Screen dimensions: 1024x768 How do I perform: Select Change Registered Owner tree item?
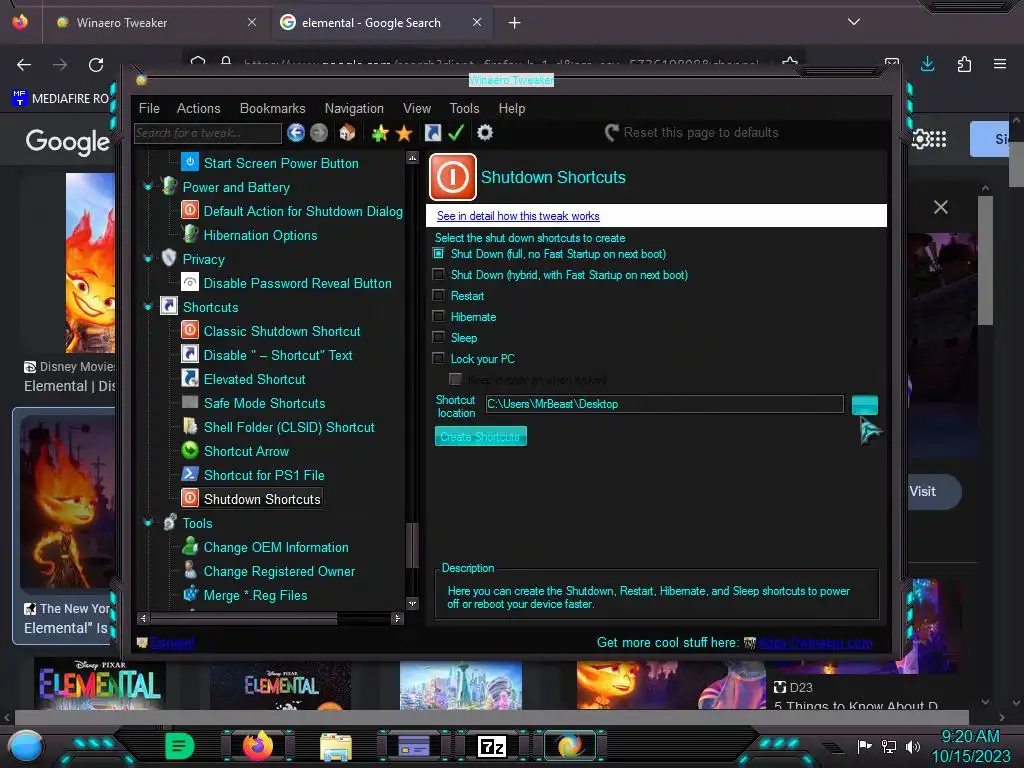(280, 571)
